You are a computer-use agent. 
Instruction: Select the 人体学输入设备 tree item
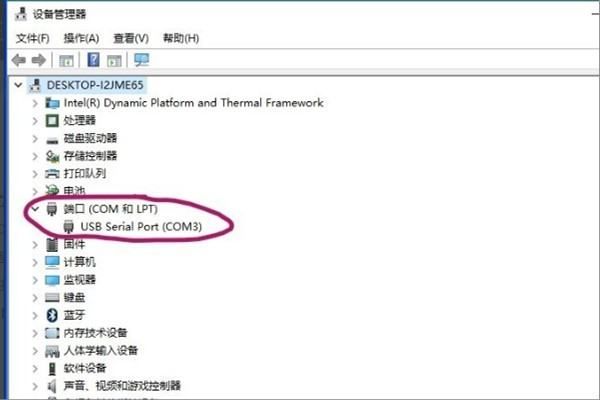[101, 350]
